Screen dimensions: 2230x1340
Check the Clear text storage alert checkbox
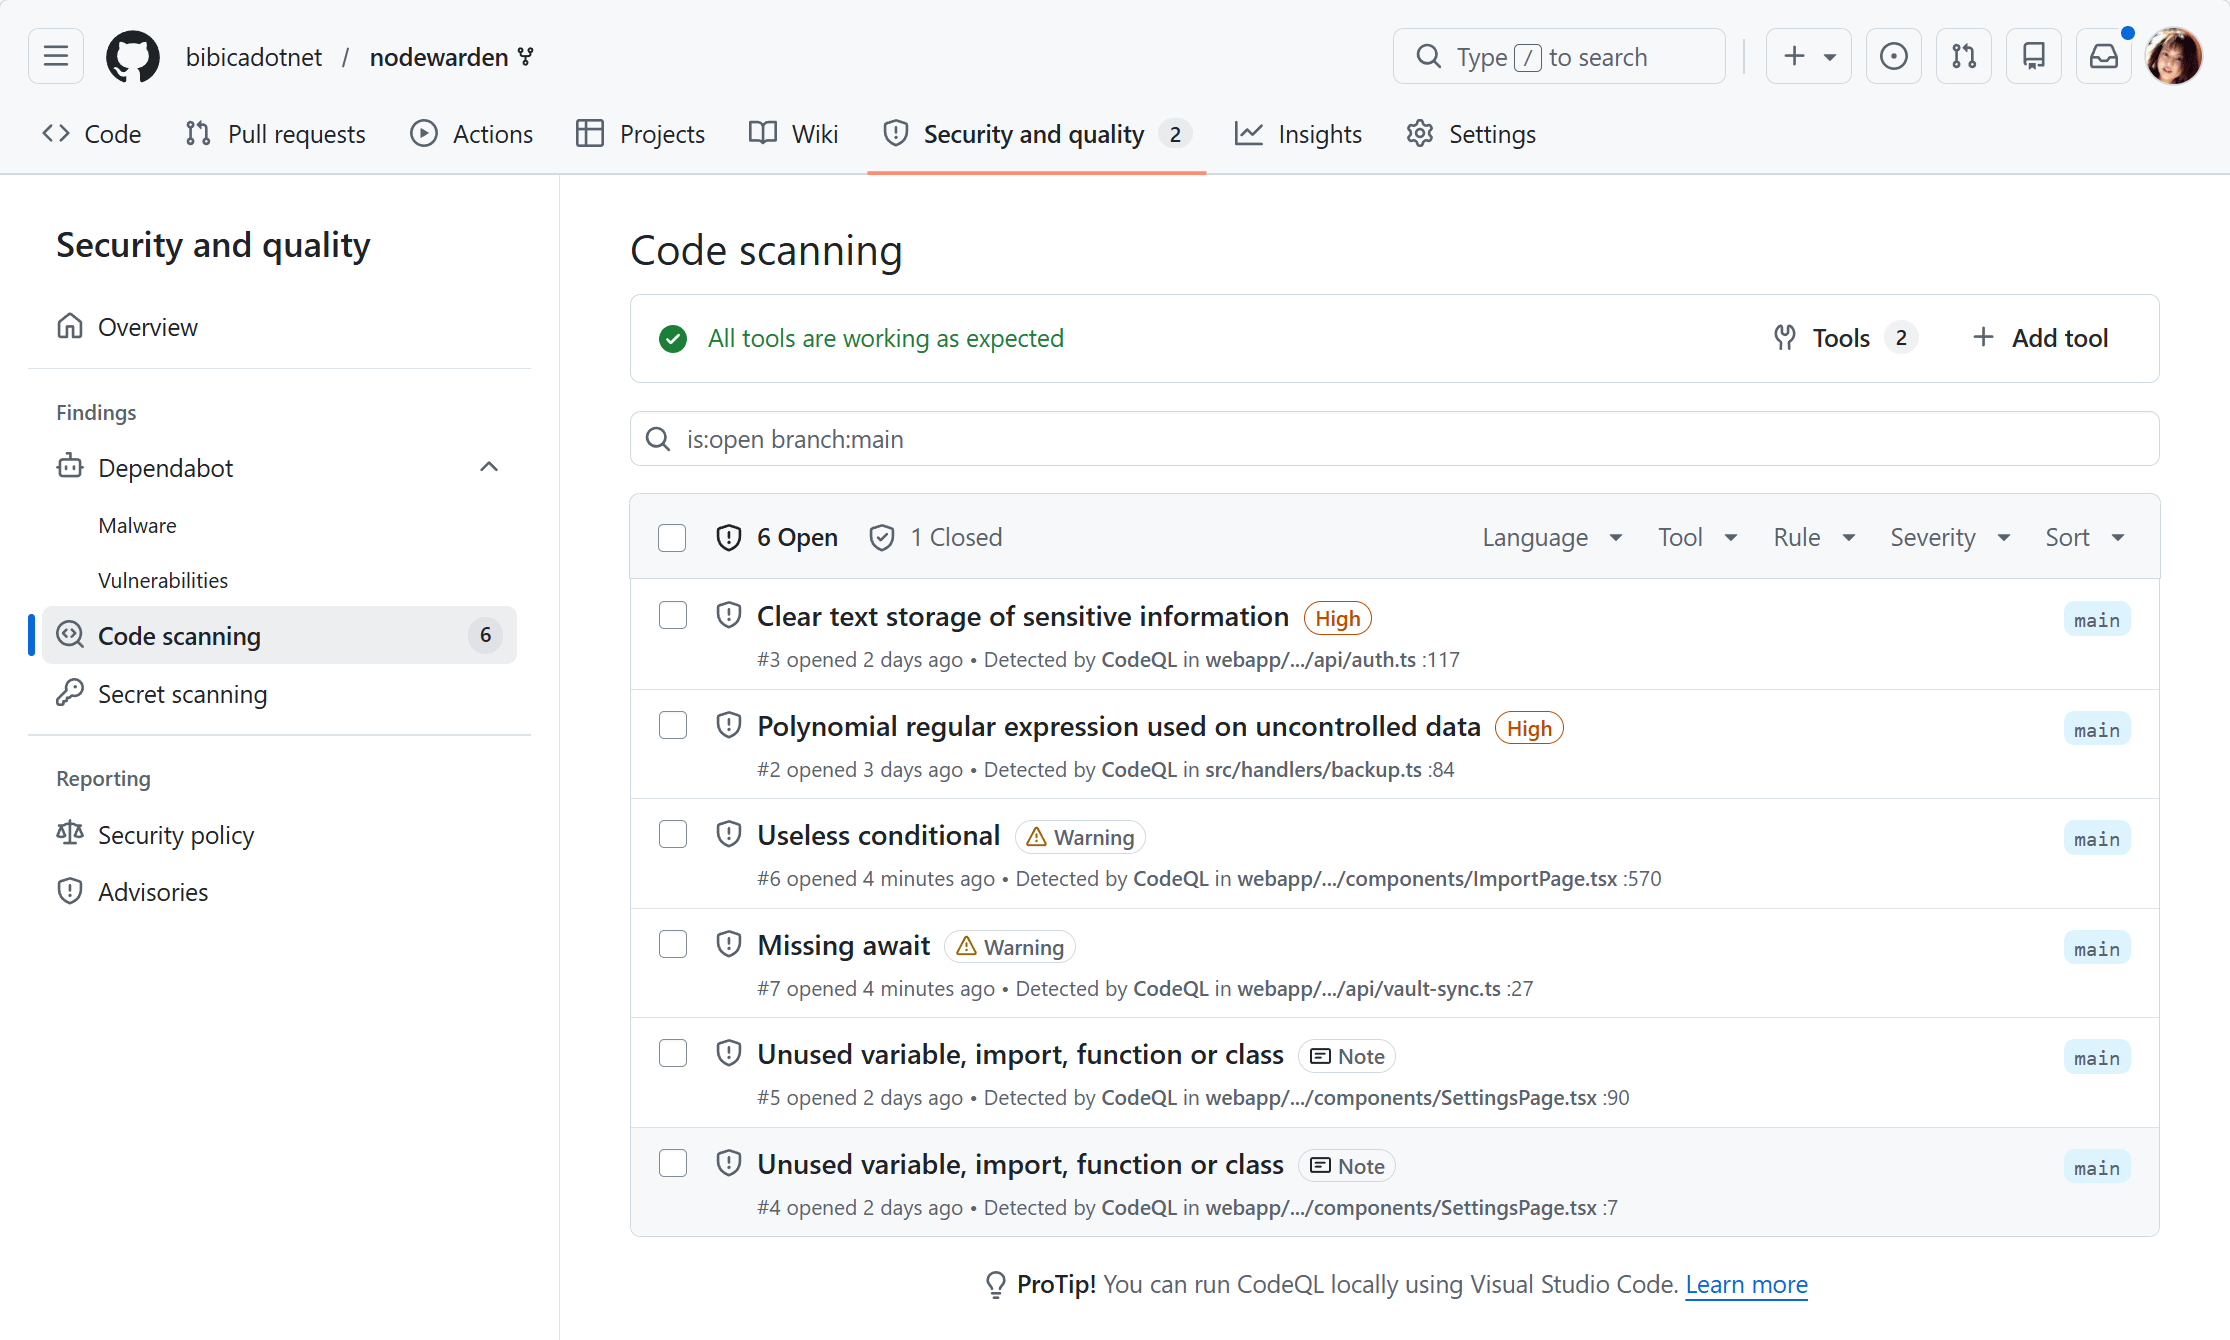point(673,615)
